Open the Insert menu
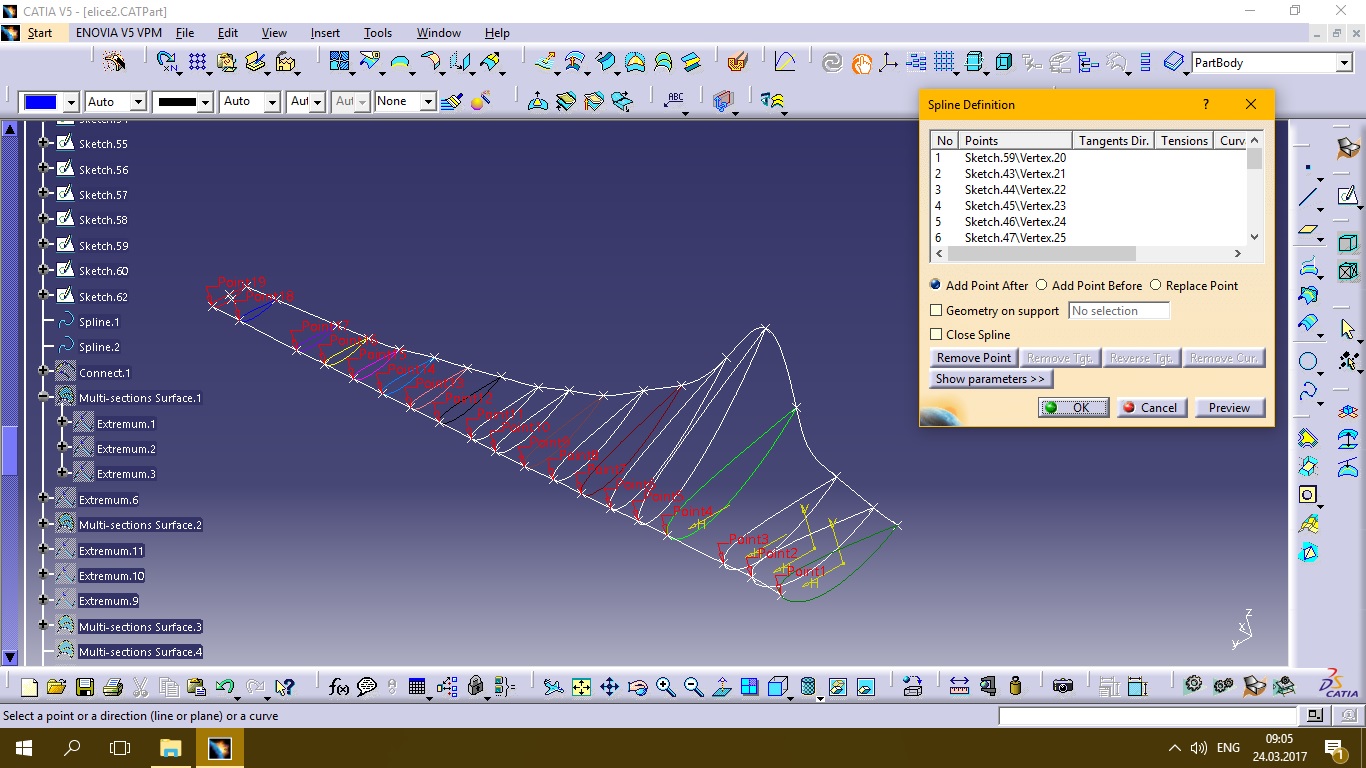 (x=325, y=33)
